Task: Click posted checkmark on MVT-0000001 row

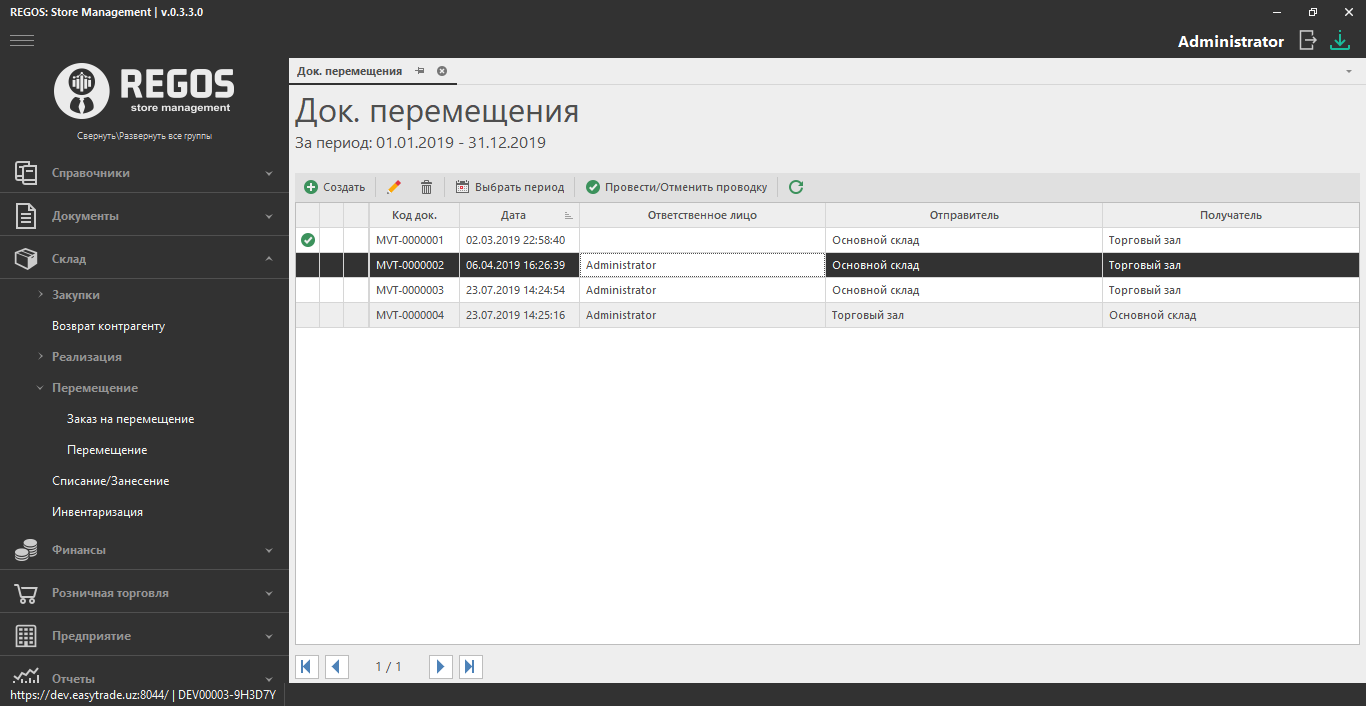Action: [308, 240]
